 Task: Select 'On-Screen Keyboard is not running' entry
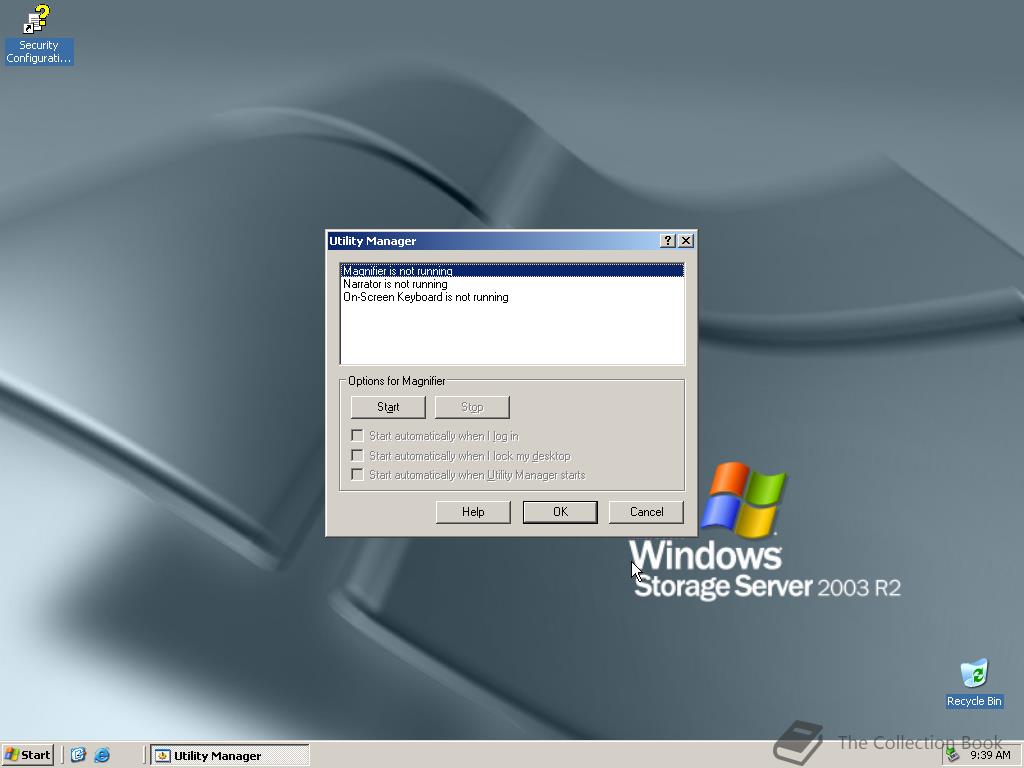pyautogui.click(x=512, y=296)
